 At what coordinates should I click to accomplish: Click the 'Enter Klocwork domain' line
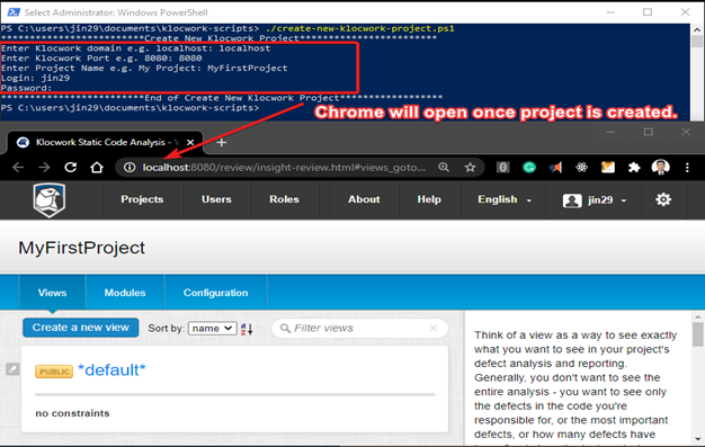click(135, 48)
